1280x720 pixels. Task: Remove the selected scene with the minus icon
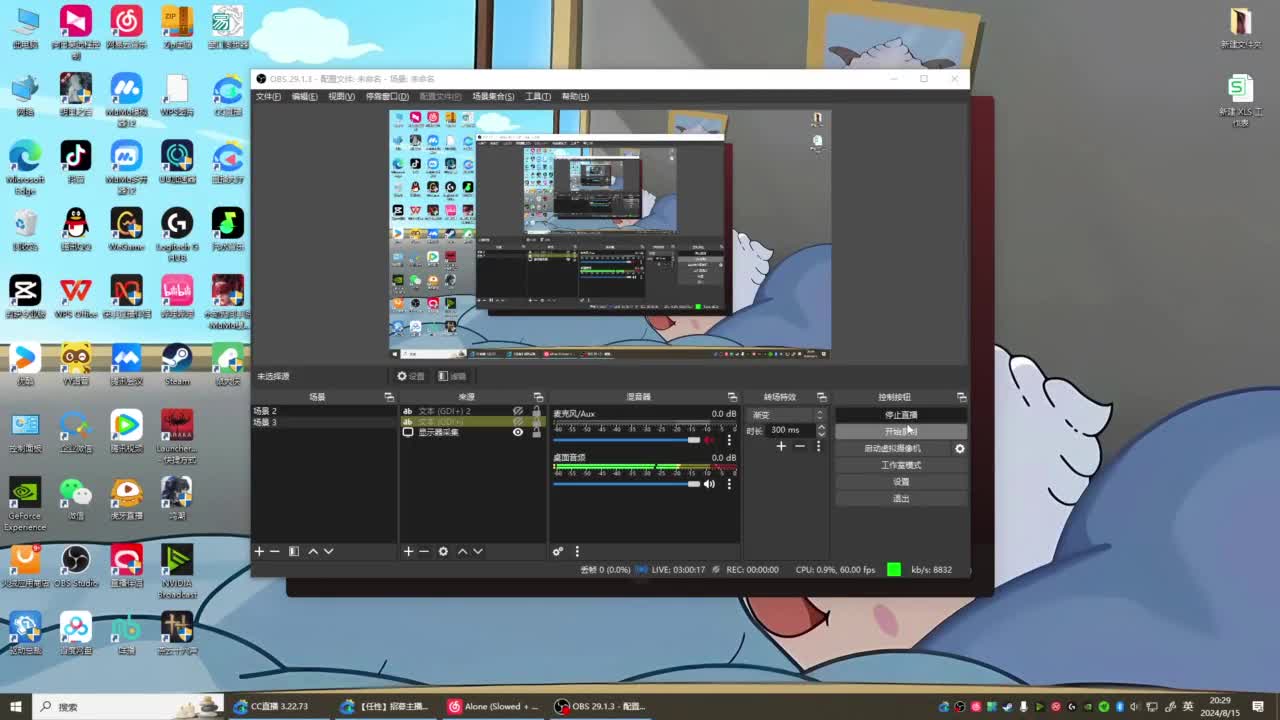click(275, 551)
